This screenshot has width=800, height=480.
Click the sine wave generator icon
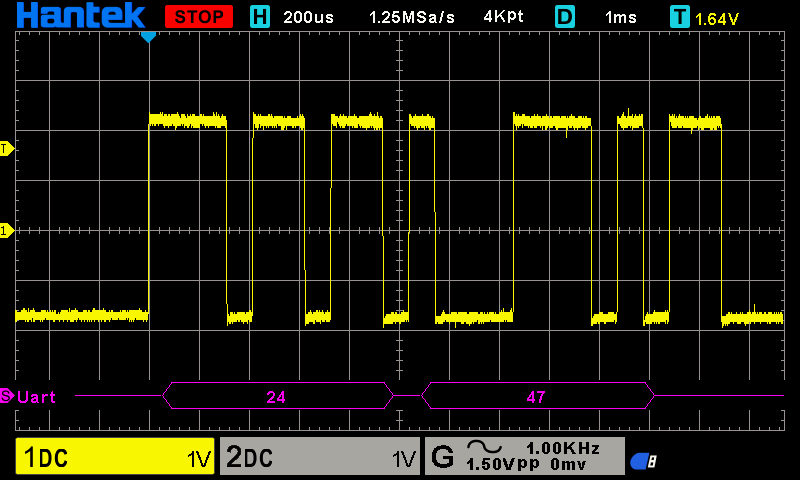coord(485,447)
